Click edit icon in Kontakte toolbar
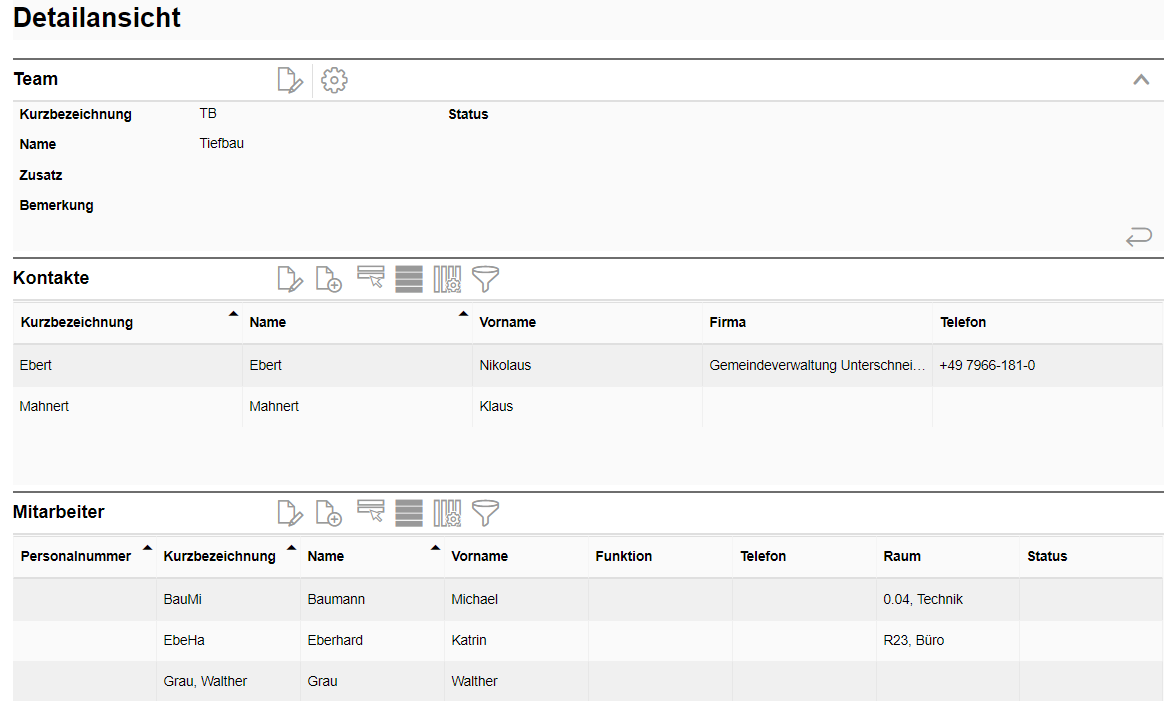 tap(289, 279)
